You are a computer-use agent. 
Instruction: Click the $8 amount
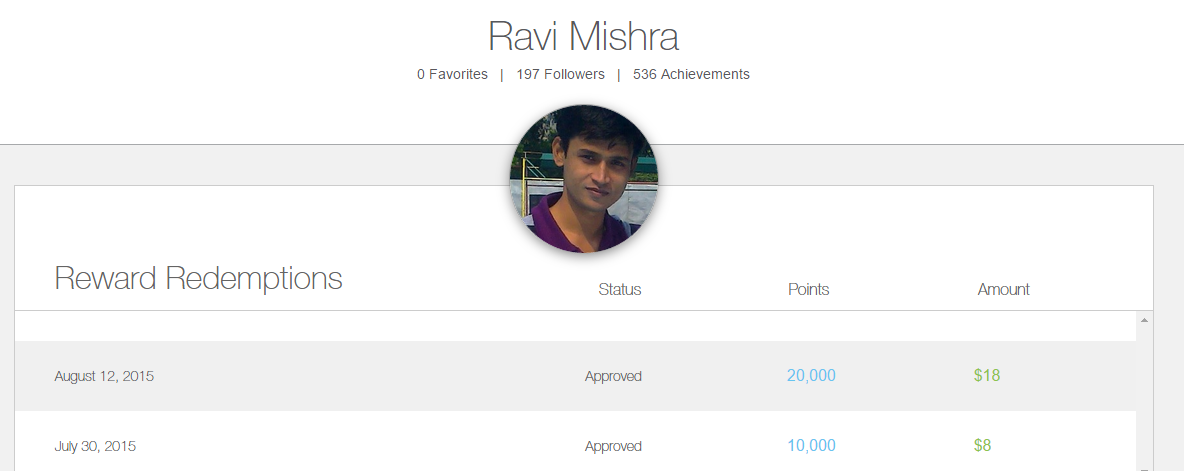pos(983,446)
